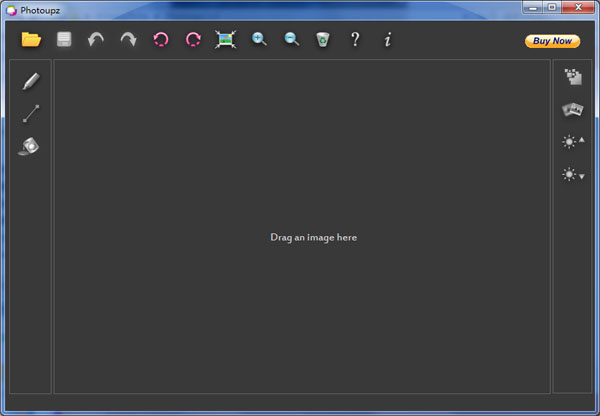Pick the eraser tool in left panel
600x416 pixels.
[x=30, y=146]
